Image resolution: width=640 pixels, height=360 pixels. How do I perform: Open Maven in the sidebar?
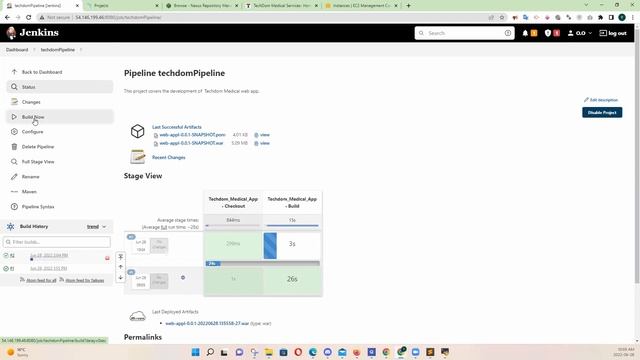(x=29, y=191)
